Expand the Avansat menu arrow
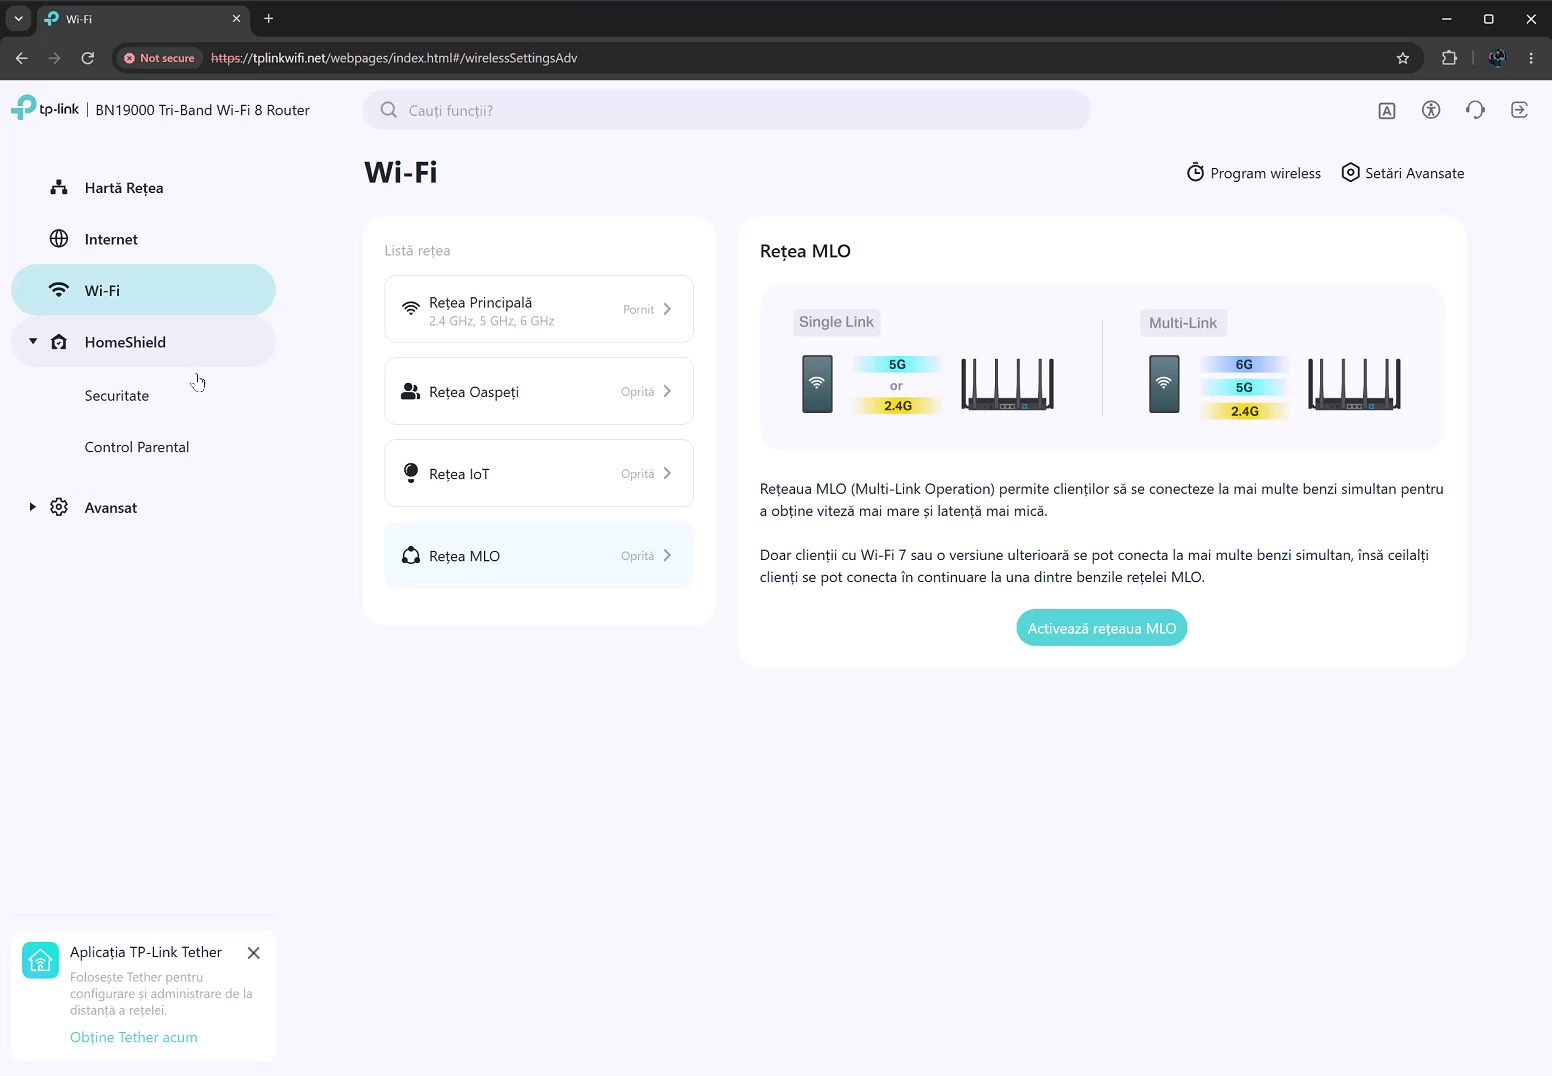 pyautogui.click(x=33, y=508)
